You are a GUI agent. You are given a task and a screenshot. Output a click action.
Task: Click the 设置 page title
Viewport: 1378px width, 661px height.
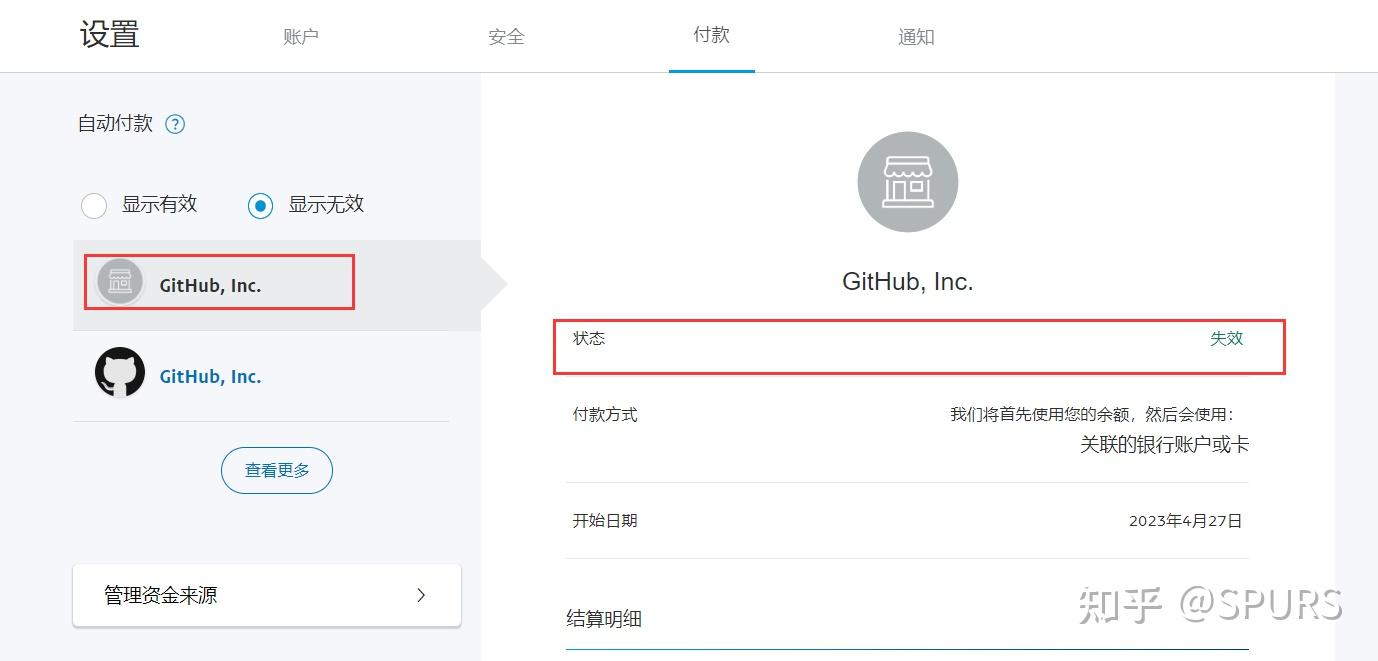(110, 35)
